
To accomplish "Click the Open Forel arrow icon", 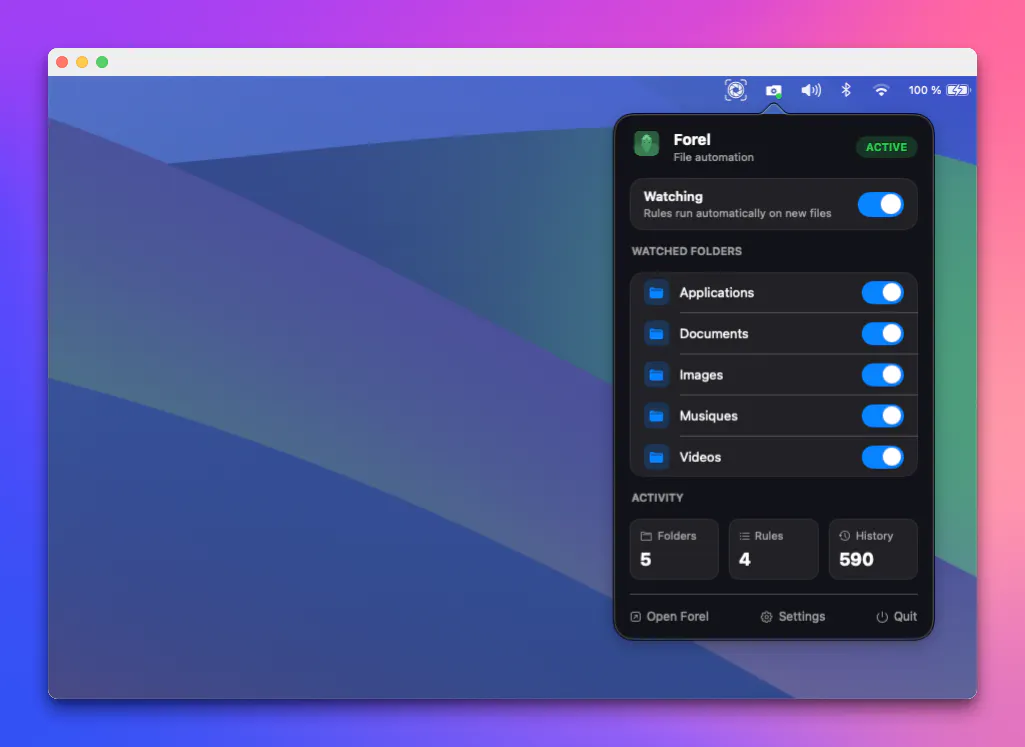I will pyautogui.click(x=635, y=617).
